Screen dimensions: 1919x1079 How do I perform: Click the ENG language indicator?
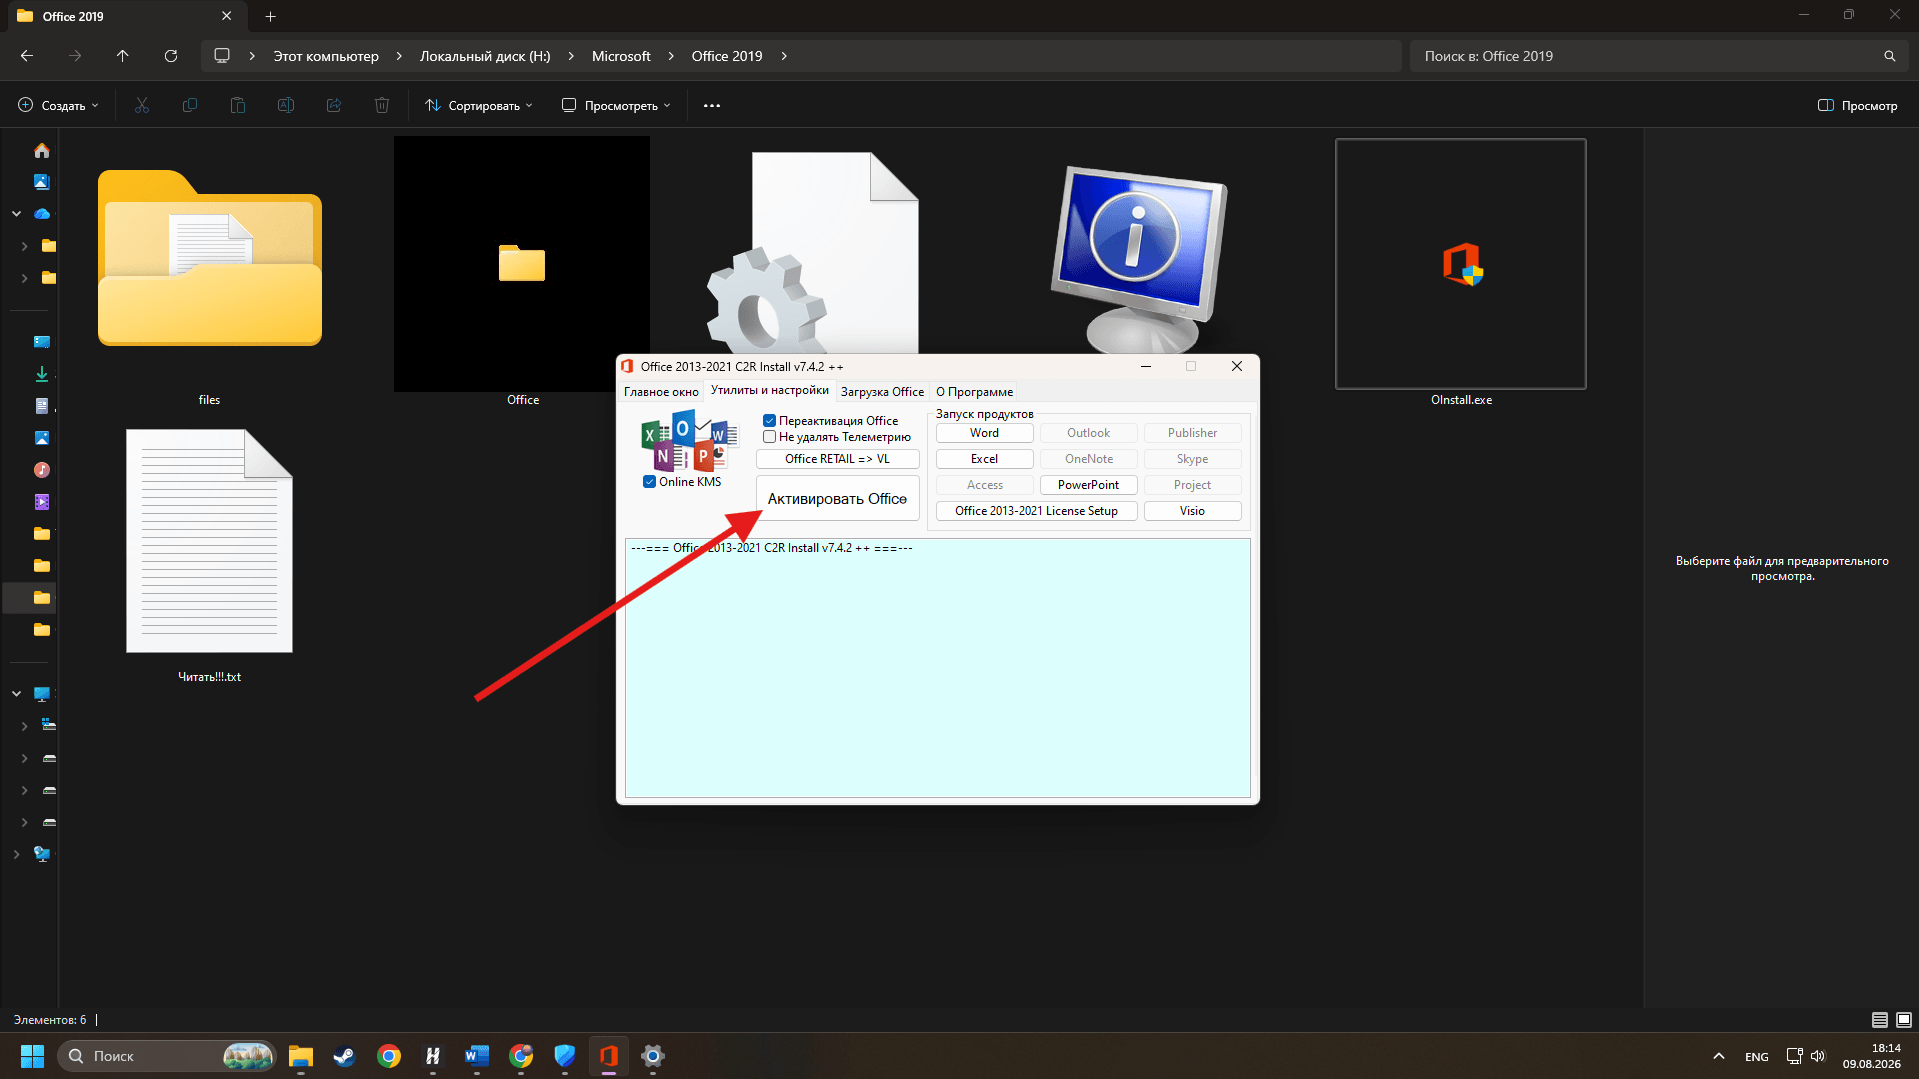tap(1757, 1056)
